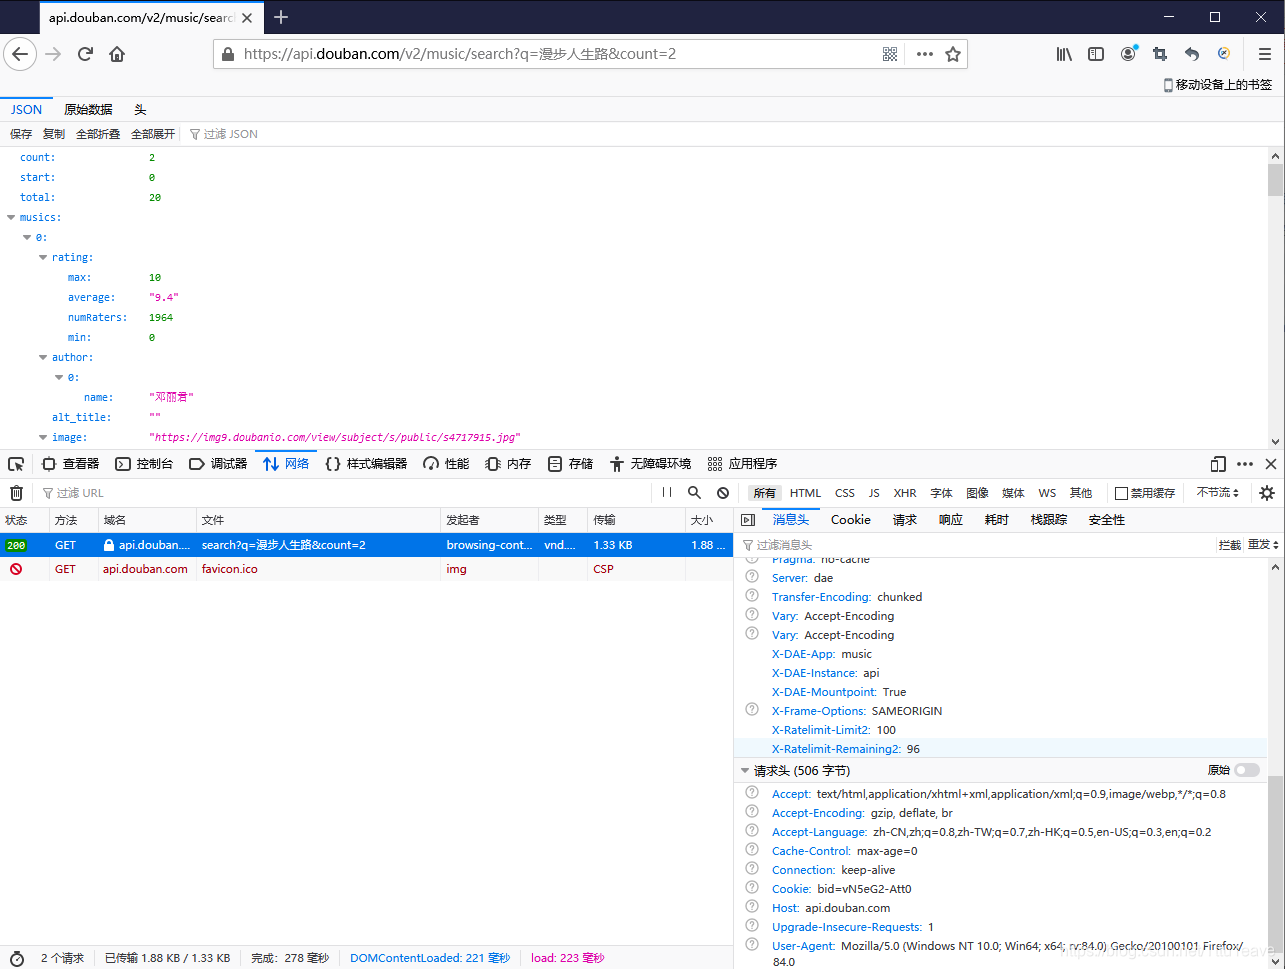Enable the 禁用缓存 checkbox

(1121, 493)
